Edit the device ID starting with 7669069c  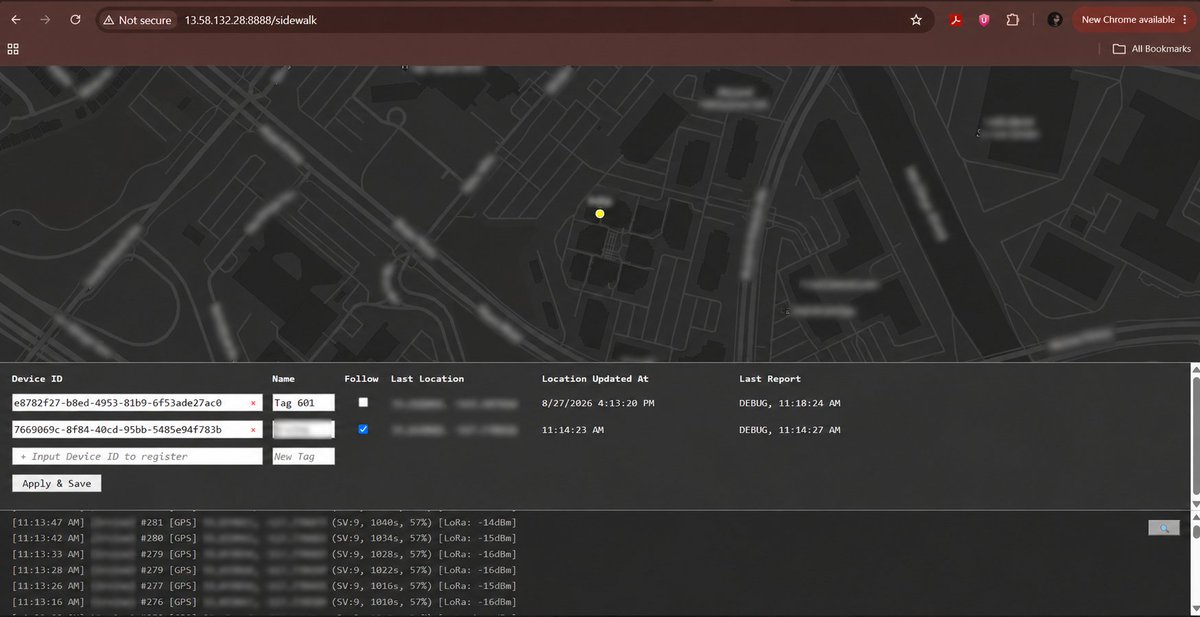(x=137, y=430)
